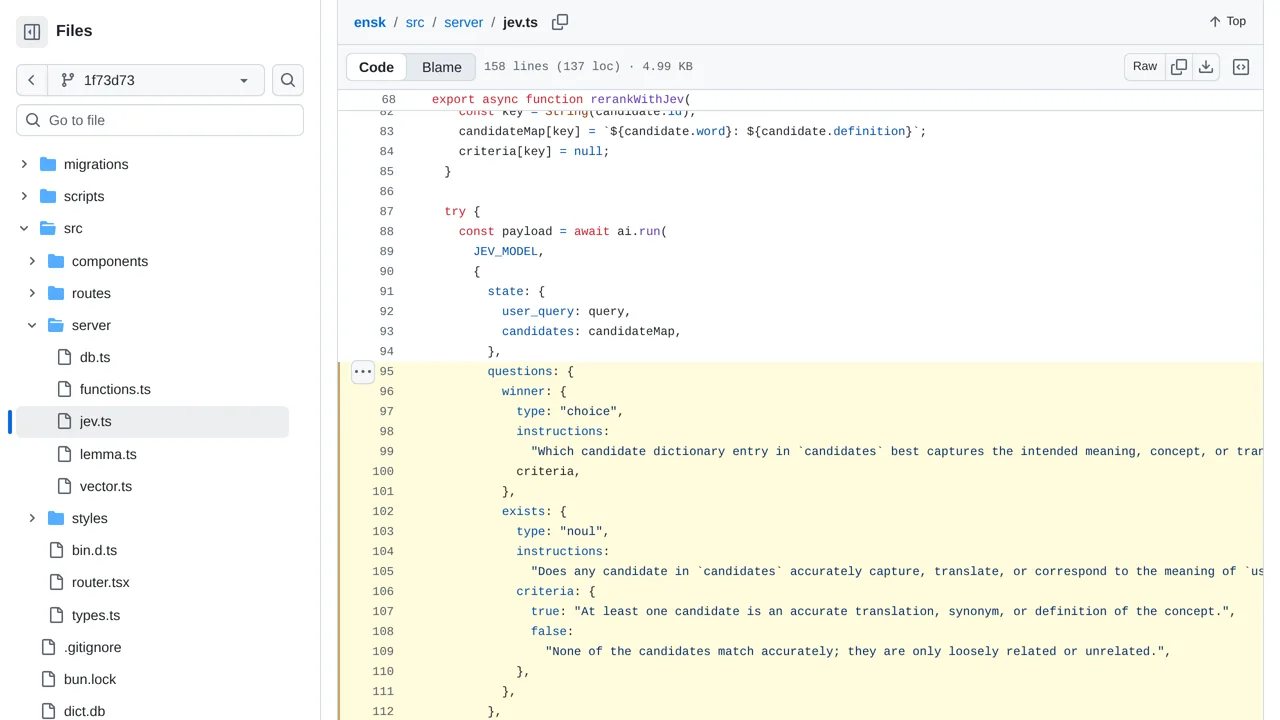Click JEV_MODEL identifier on line 89
Image resolution: width=1280 pixels, height=720 pixels.
point(505,251)
